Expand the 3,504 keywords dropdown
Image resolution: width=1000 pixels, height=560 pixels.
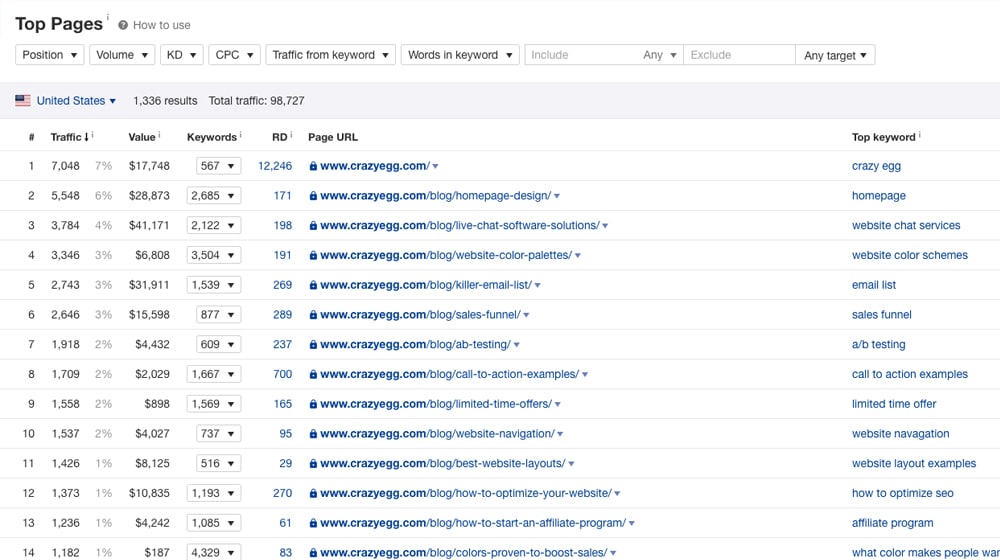pyautogui.click(x=214, y=255)
